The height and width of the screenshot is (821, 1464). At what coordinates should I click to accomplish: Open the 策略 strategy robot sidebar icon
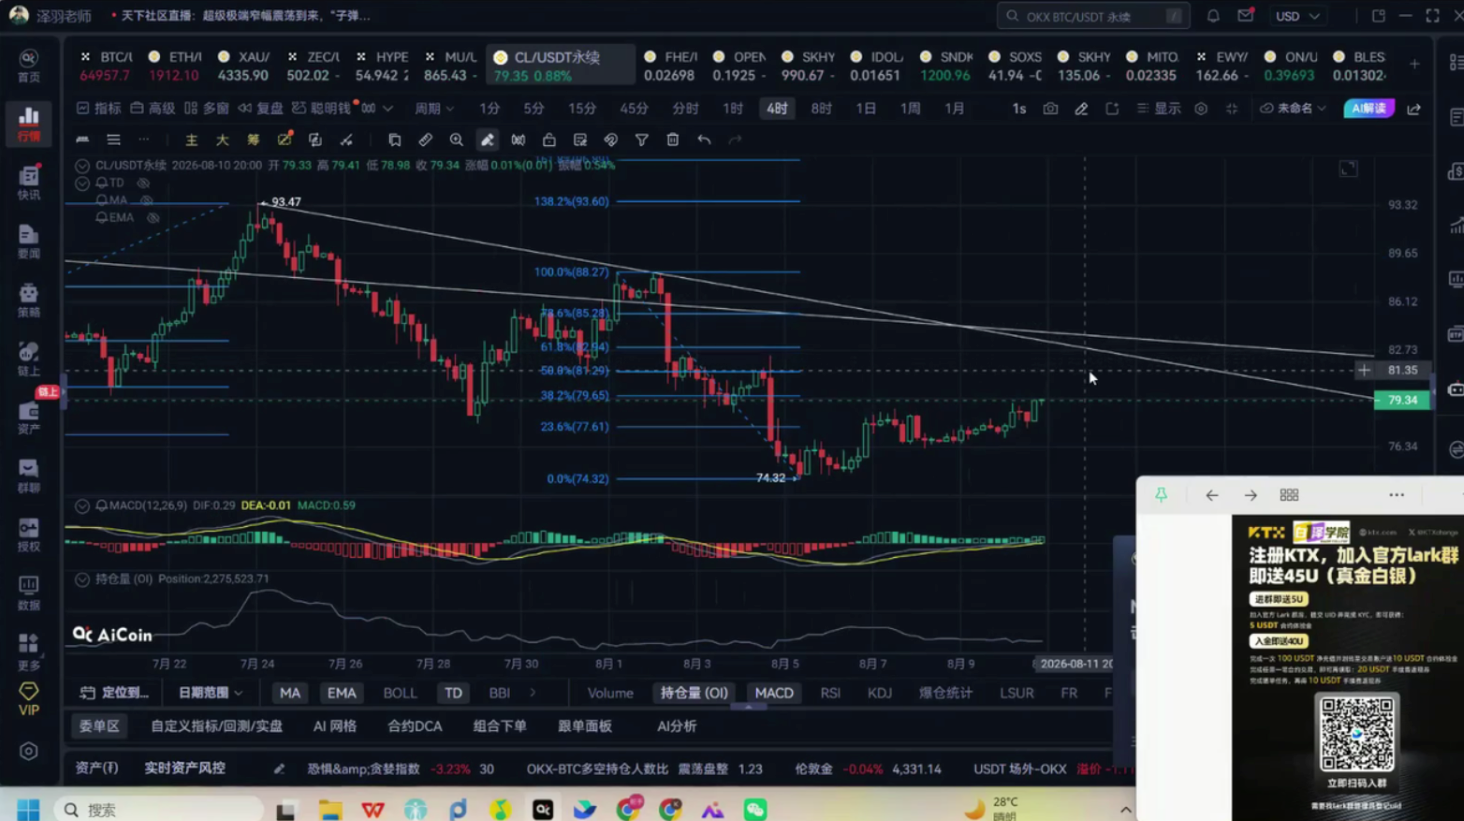point(28,300)
